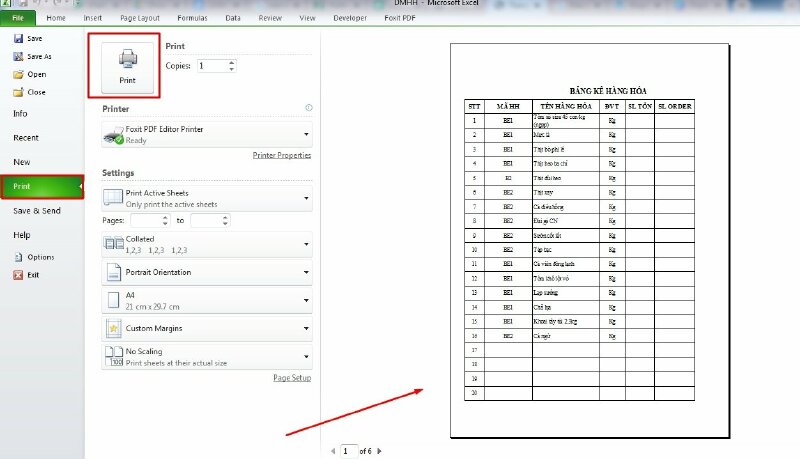Click the Foxit PDF printer status icon
The width and height of the screenshot is (800, 459).
click(113, 135)
